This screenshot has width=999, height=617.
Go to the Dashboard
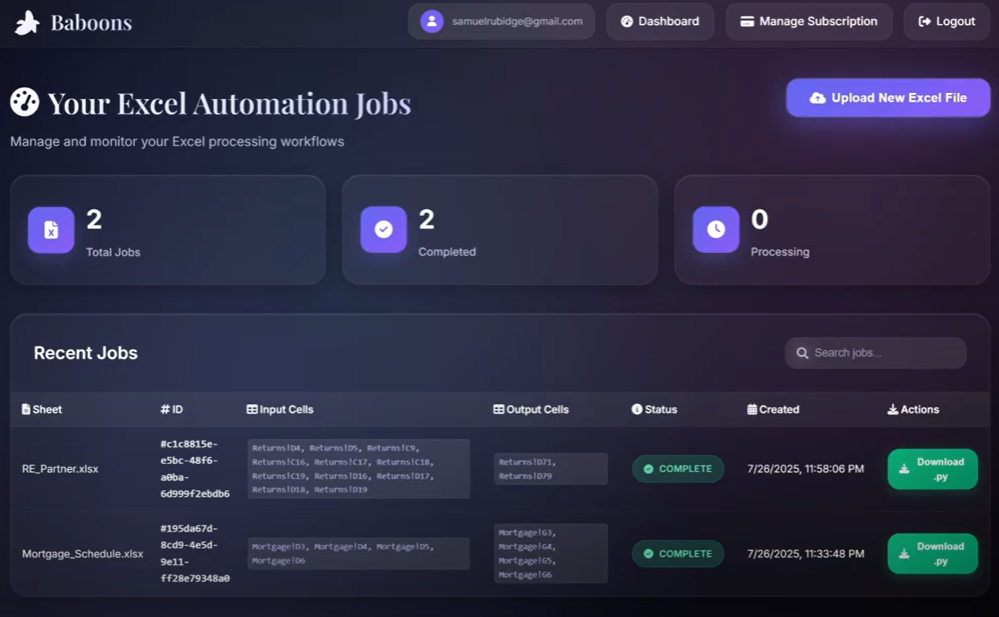point(660,21)
